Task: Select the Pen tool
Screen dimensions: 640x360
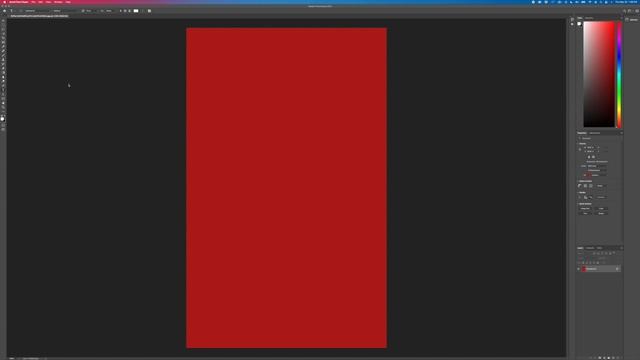Action: (3, 85)
